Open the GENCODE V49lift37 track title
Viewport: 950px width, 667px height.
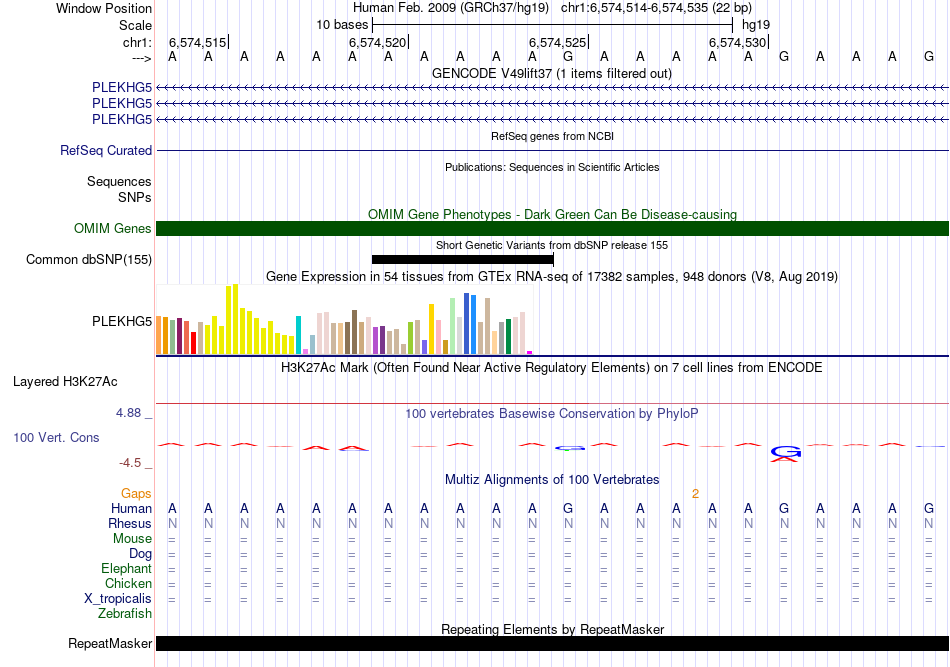pos(551,73)
